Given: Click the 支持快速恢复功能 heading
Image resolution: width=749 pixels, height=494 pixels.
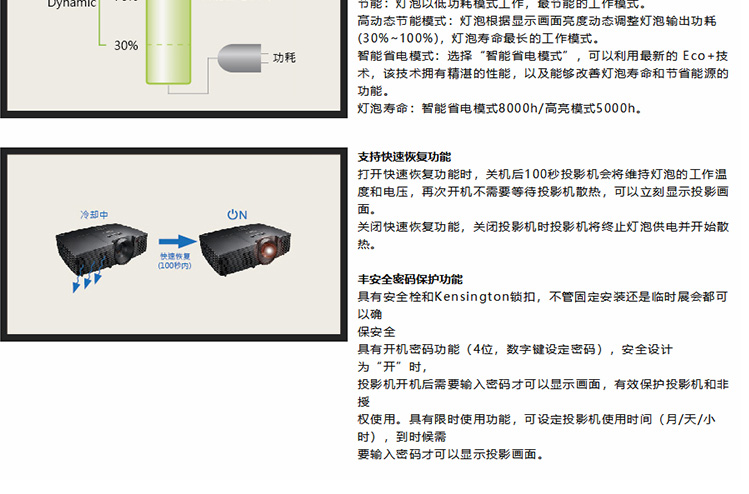Looking at the screenshot, I should [x=404, y=157].
